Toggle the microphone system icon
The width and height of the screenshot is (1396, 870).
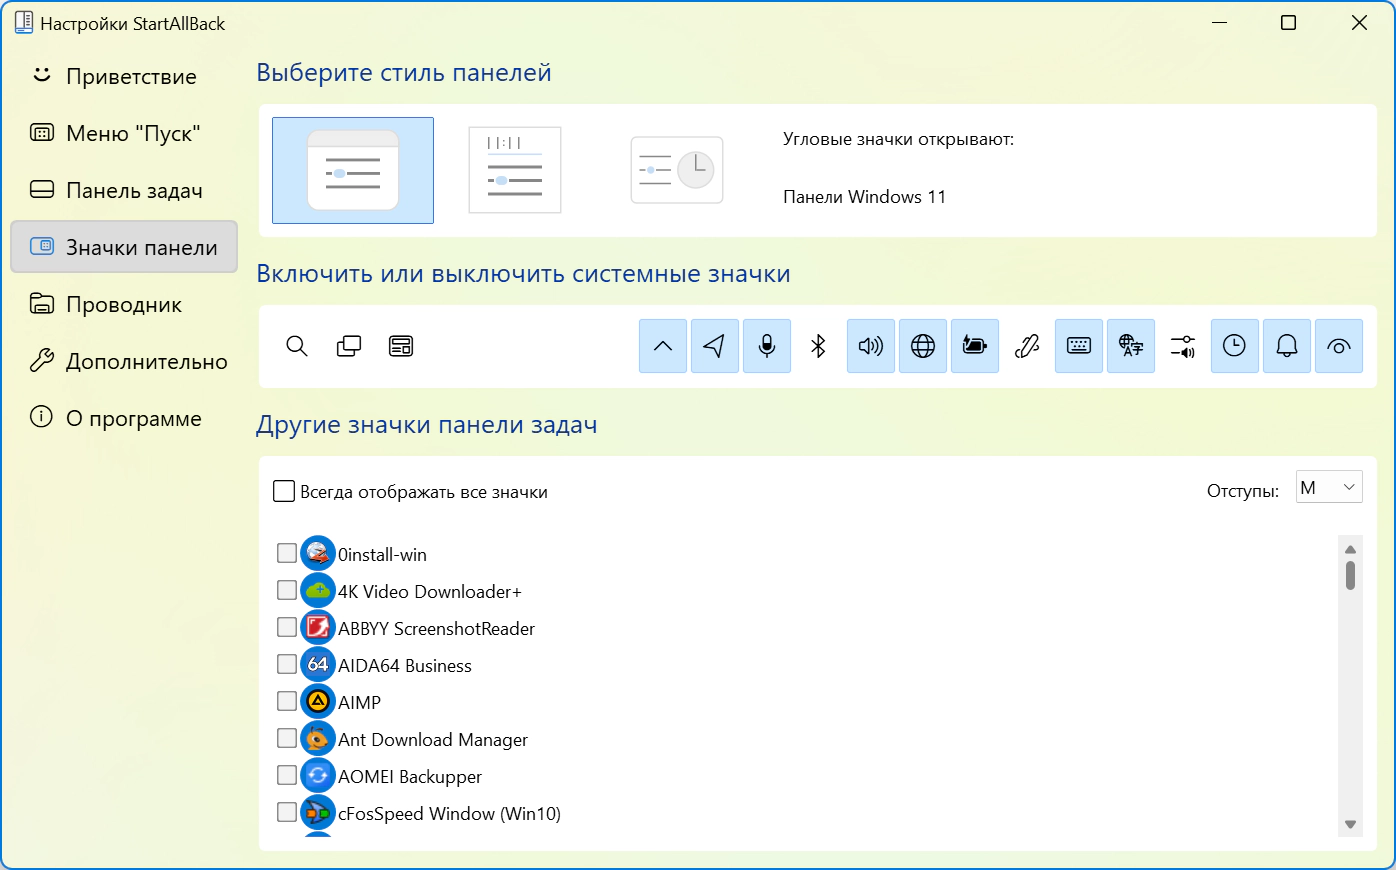click(x=767, y=346)
